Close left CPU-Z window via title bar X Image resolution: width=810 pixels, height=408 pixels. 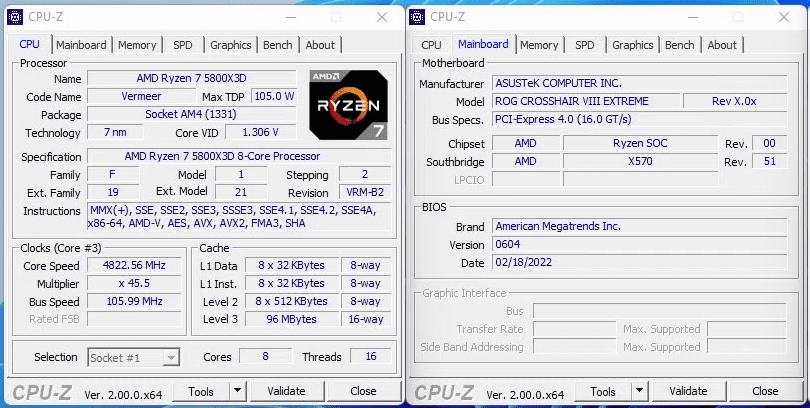click(382, 17)
